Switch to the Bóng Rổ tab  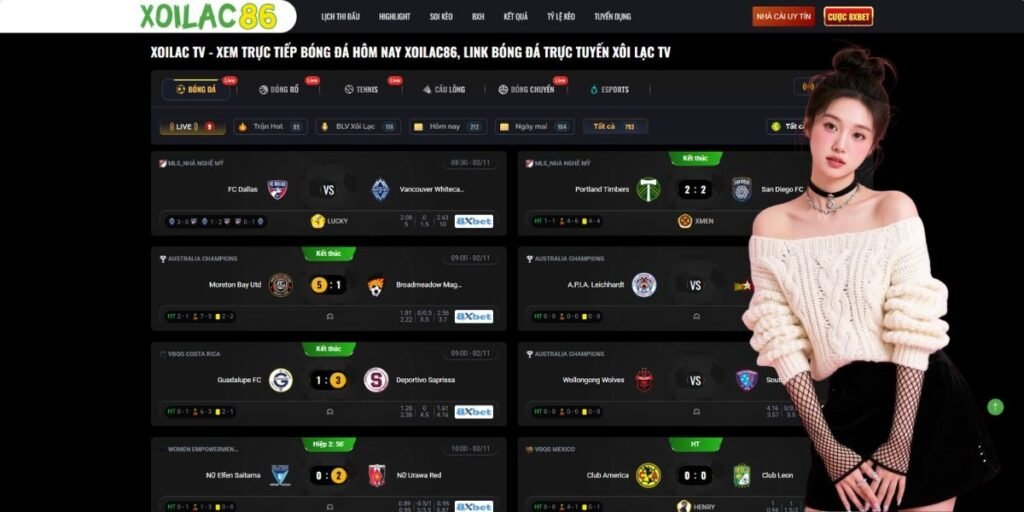coord(279,89)
